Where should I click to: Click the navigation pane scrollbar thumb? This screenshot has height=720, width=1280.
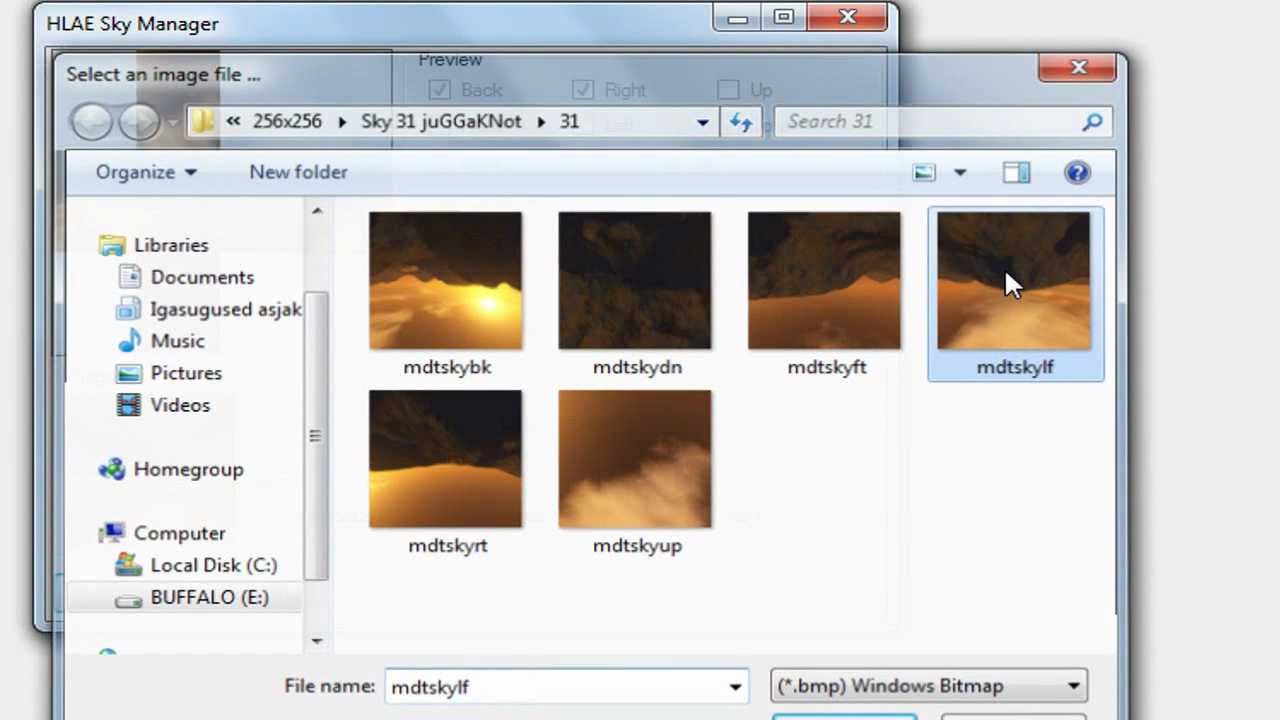316,436
